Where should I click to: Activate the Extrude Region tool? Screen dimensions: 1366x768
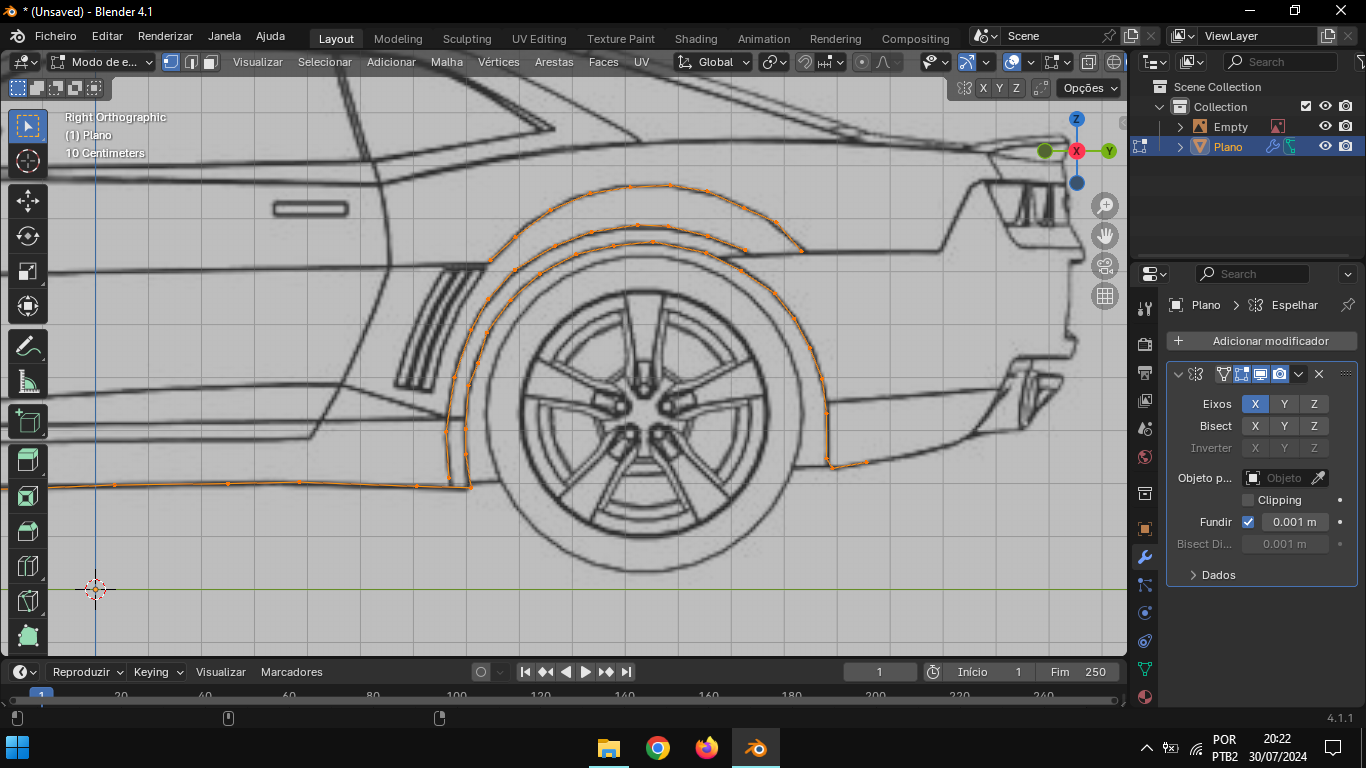pyautogui.click(x=28, y=461)
